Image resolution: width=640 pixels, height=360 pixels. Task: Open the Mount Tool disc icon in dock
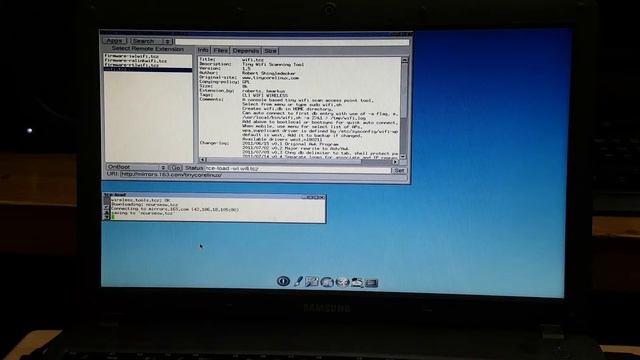pos(342,282)
